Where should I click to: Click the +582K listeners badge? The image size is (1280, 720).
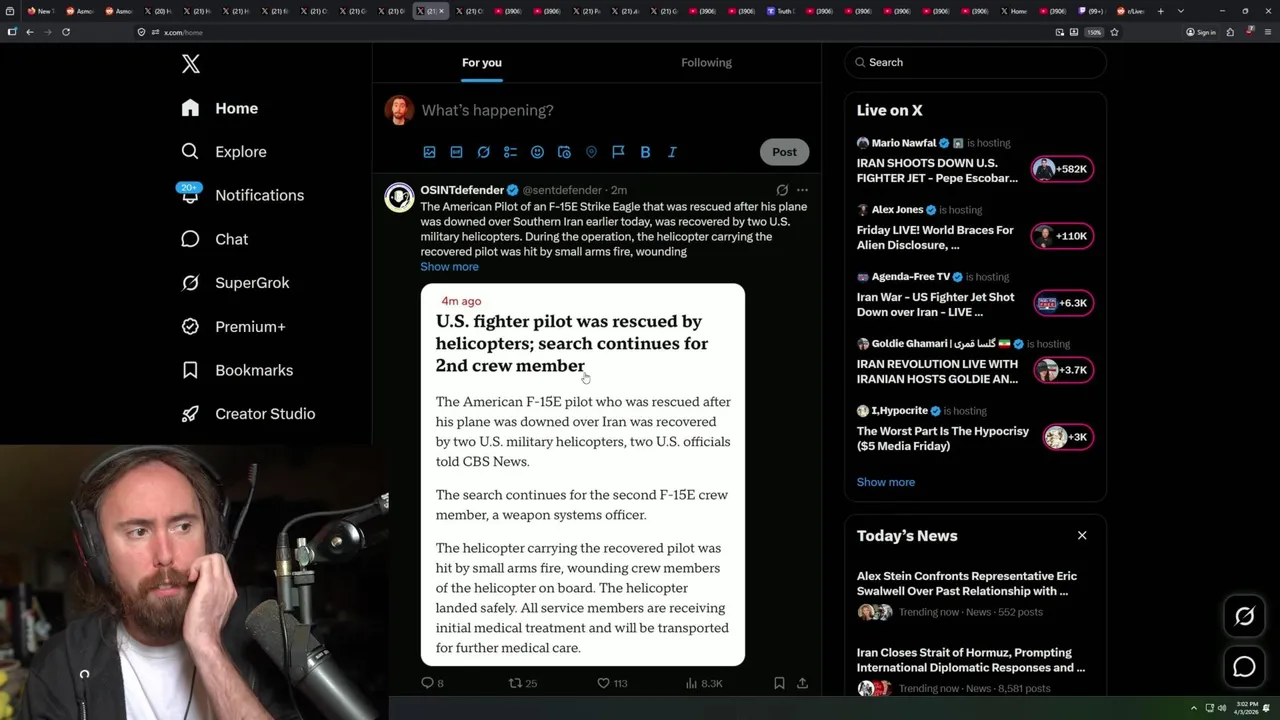(1062, 169)
